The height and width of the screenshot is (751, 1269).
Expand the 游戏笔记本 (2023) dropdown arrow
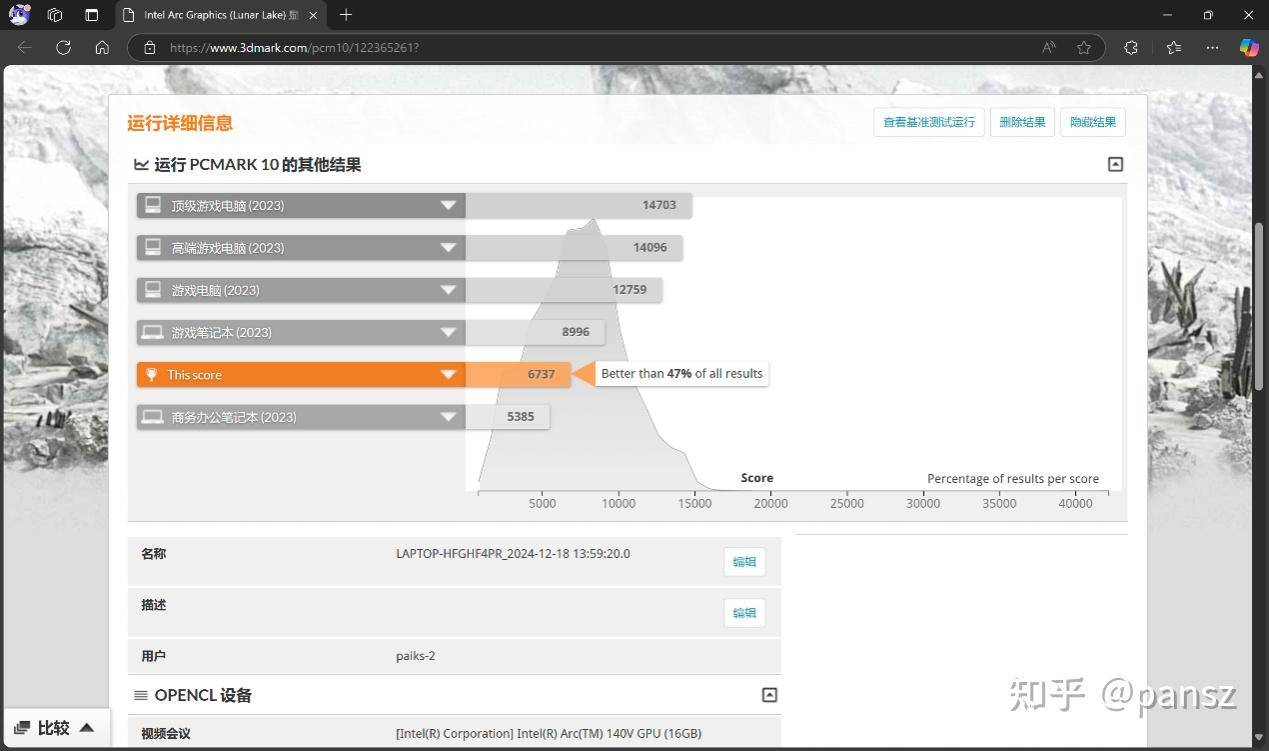click(x=448, y=332)
